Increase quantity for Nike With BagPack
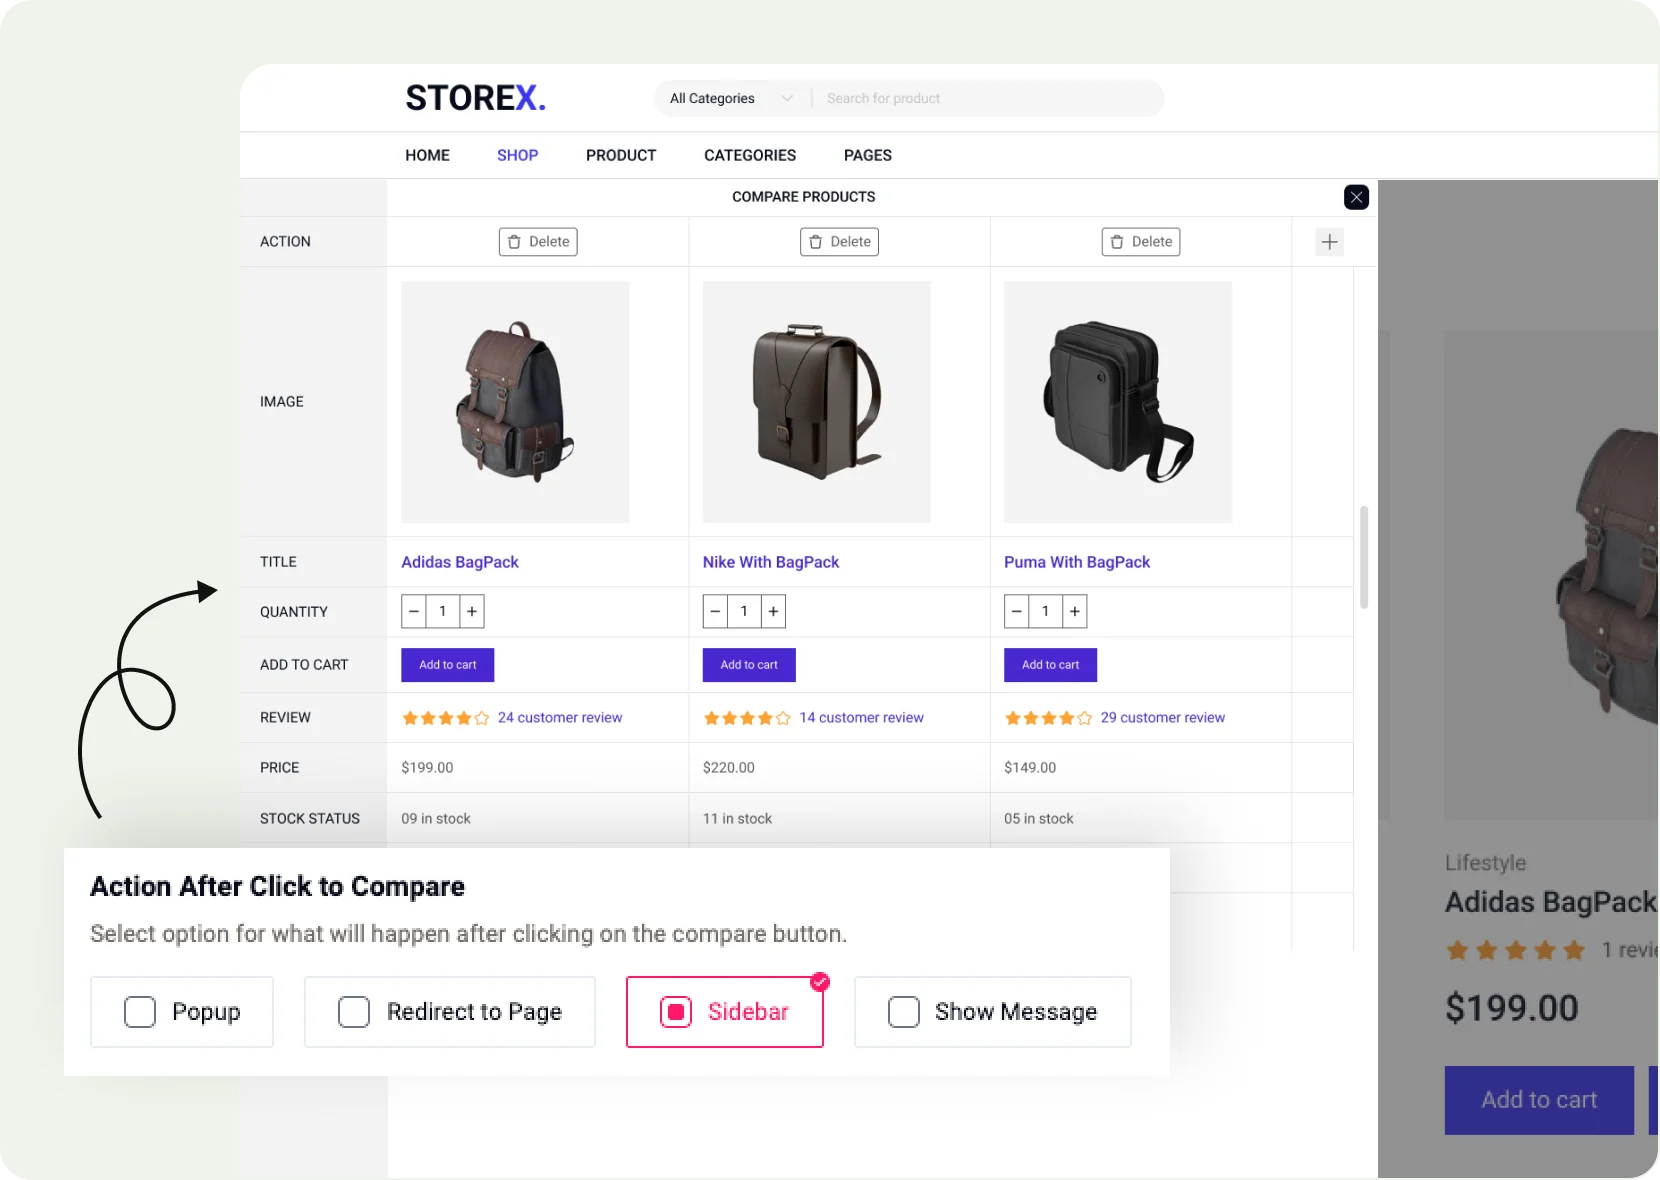This screenshot has height=1180, width=1660. point(773,611)
